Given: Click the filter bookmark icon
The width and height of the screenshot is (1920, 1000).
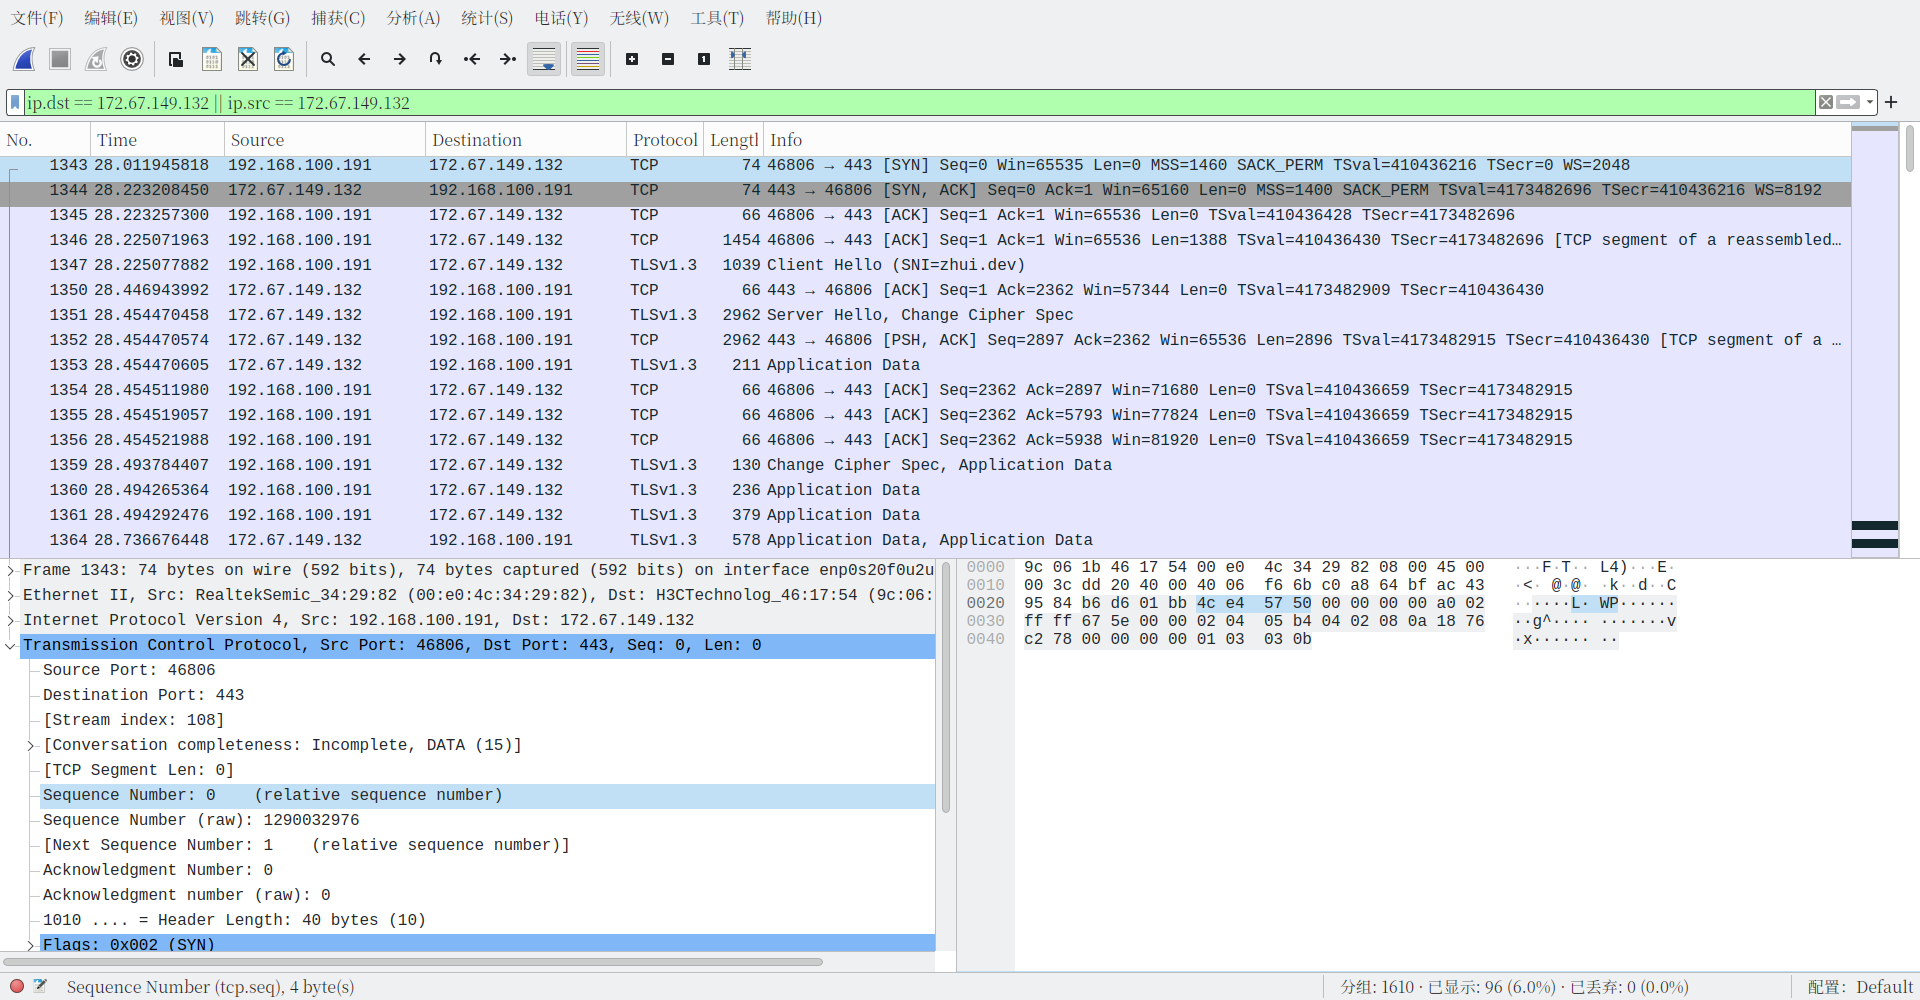Looking at the screenshot, I should (15, 103).
